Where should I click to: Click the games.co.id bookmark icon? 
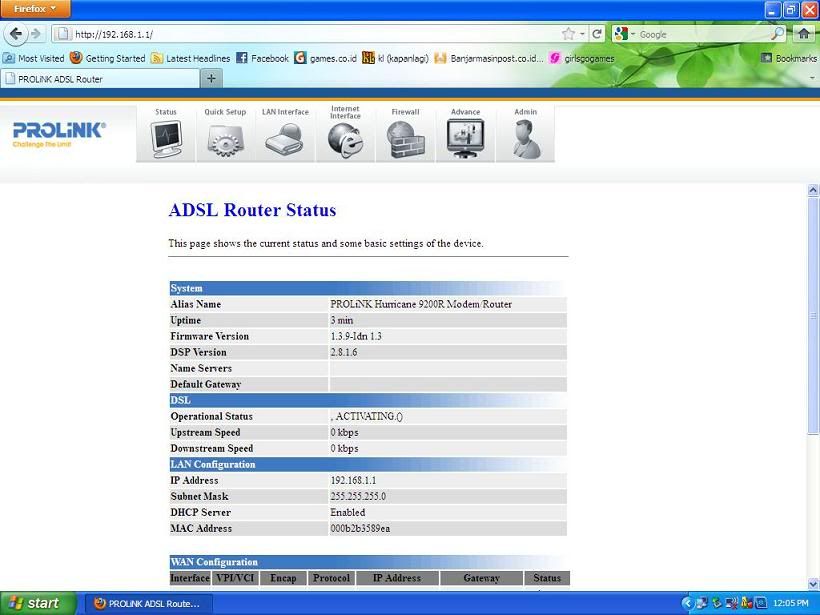click(300, 58)
